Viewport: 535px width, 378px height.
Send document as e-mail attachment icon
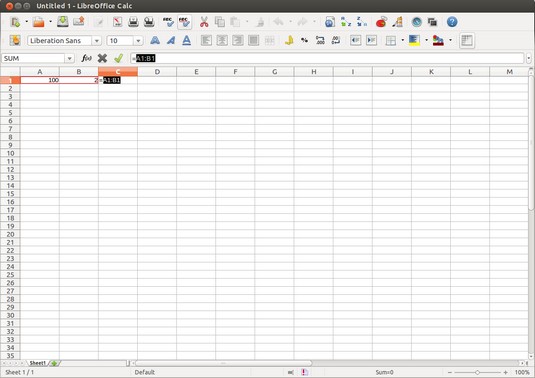(x=79, y=22)
